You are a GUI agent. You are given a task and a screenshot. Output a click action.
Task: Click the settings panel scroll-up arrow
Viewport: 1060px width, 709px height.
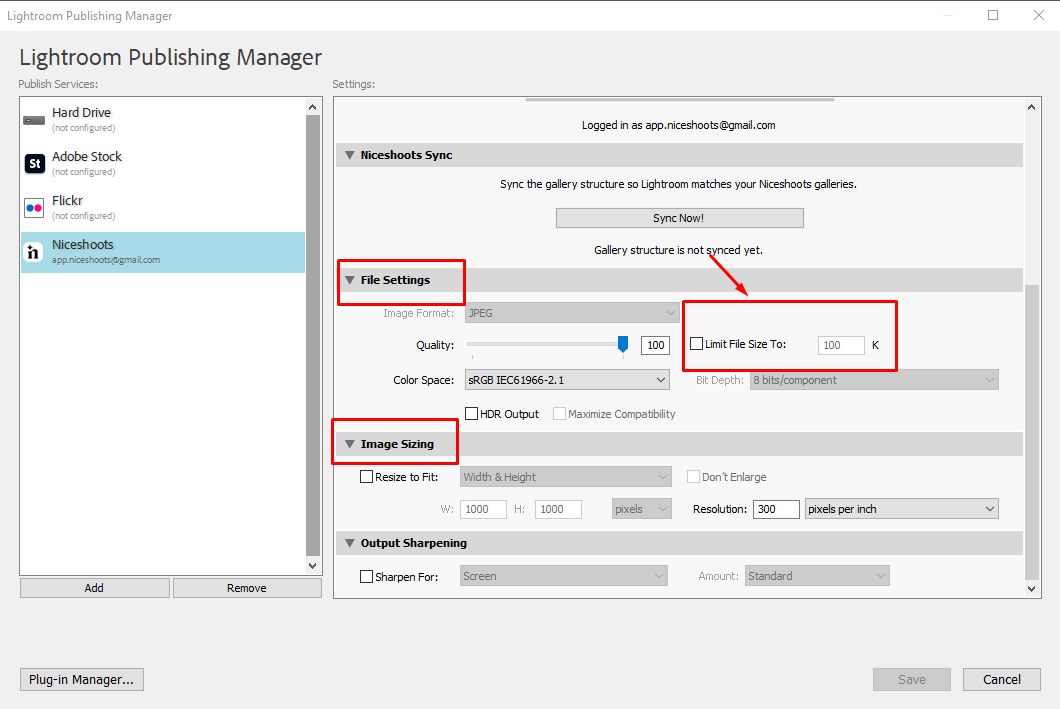pos(1032,107)
